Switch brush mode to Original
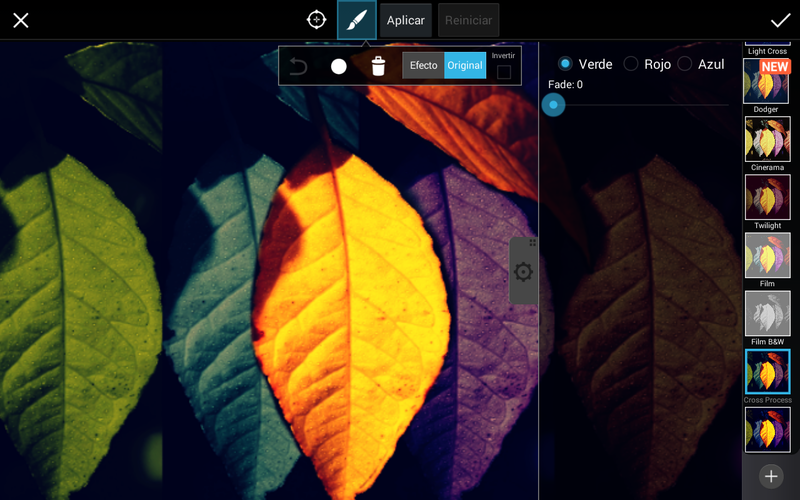Image resolution: width=800 pixels, height=500 pixels. pos(465,65)
